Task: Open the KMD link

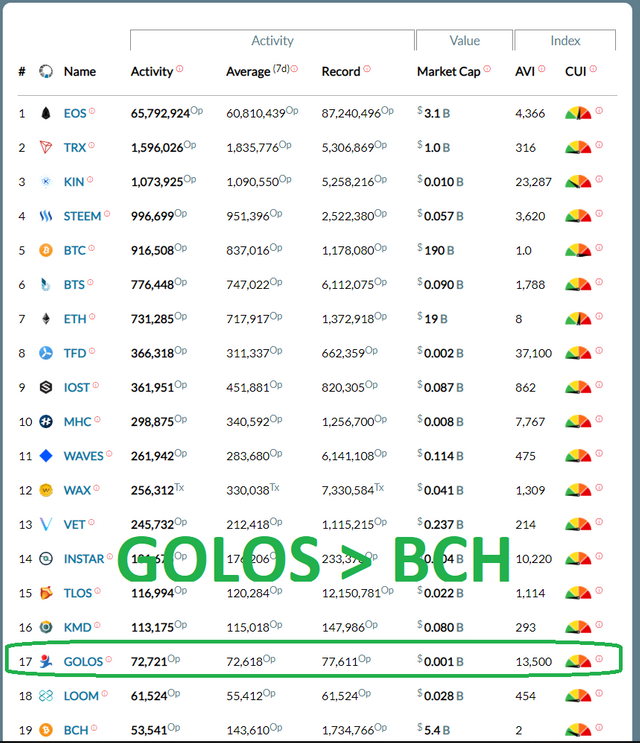Action: pyautogui.click(x=78, y=627)
